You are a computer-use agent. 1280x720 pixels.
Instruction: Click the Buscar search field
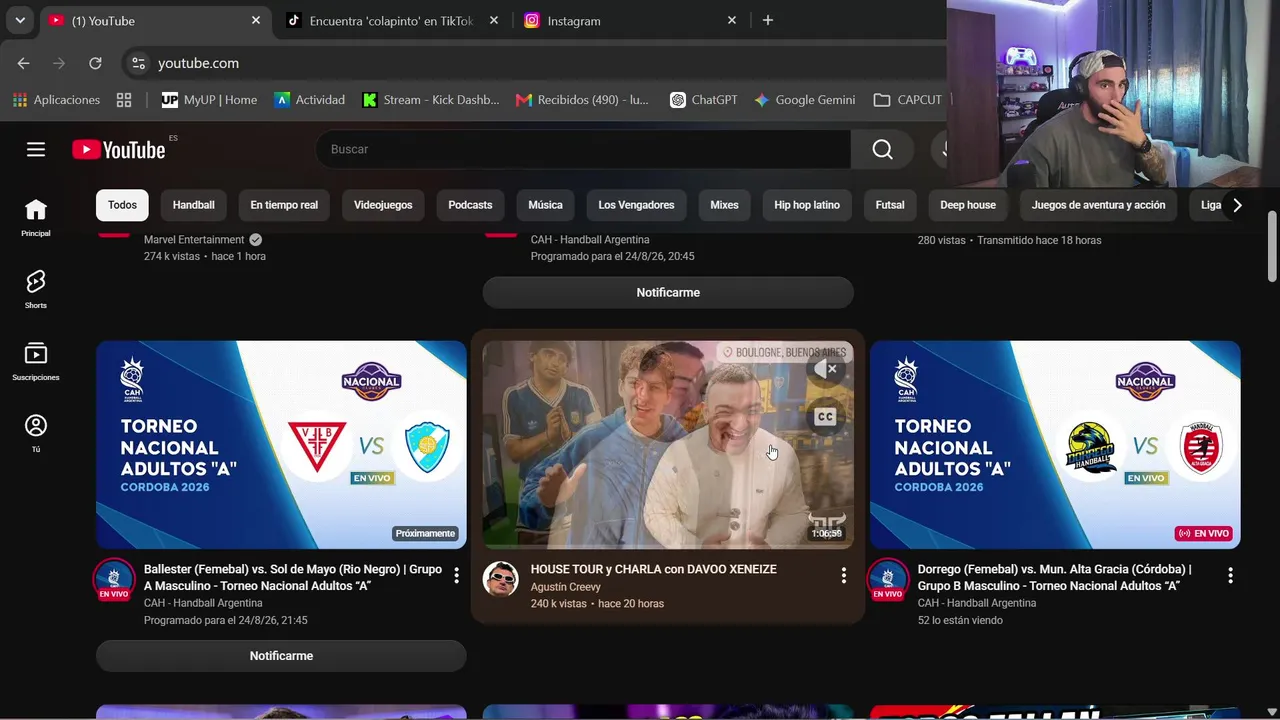point(583,149)
